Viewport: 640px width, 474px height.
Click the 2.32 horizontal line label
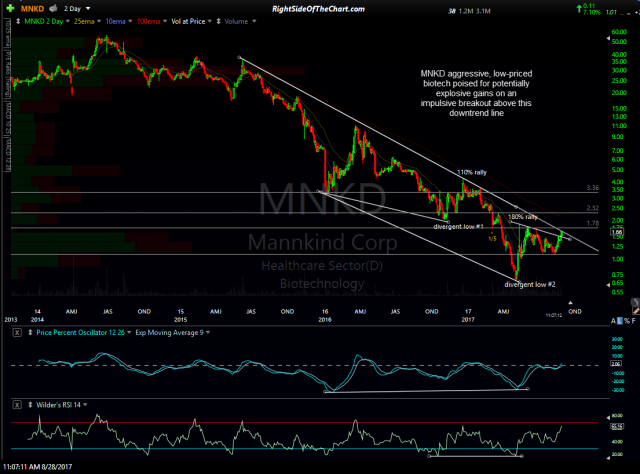(593, 208)
